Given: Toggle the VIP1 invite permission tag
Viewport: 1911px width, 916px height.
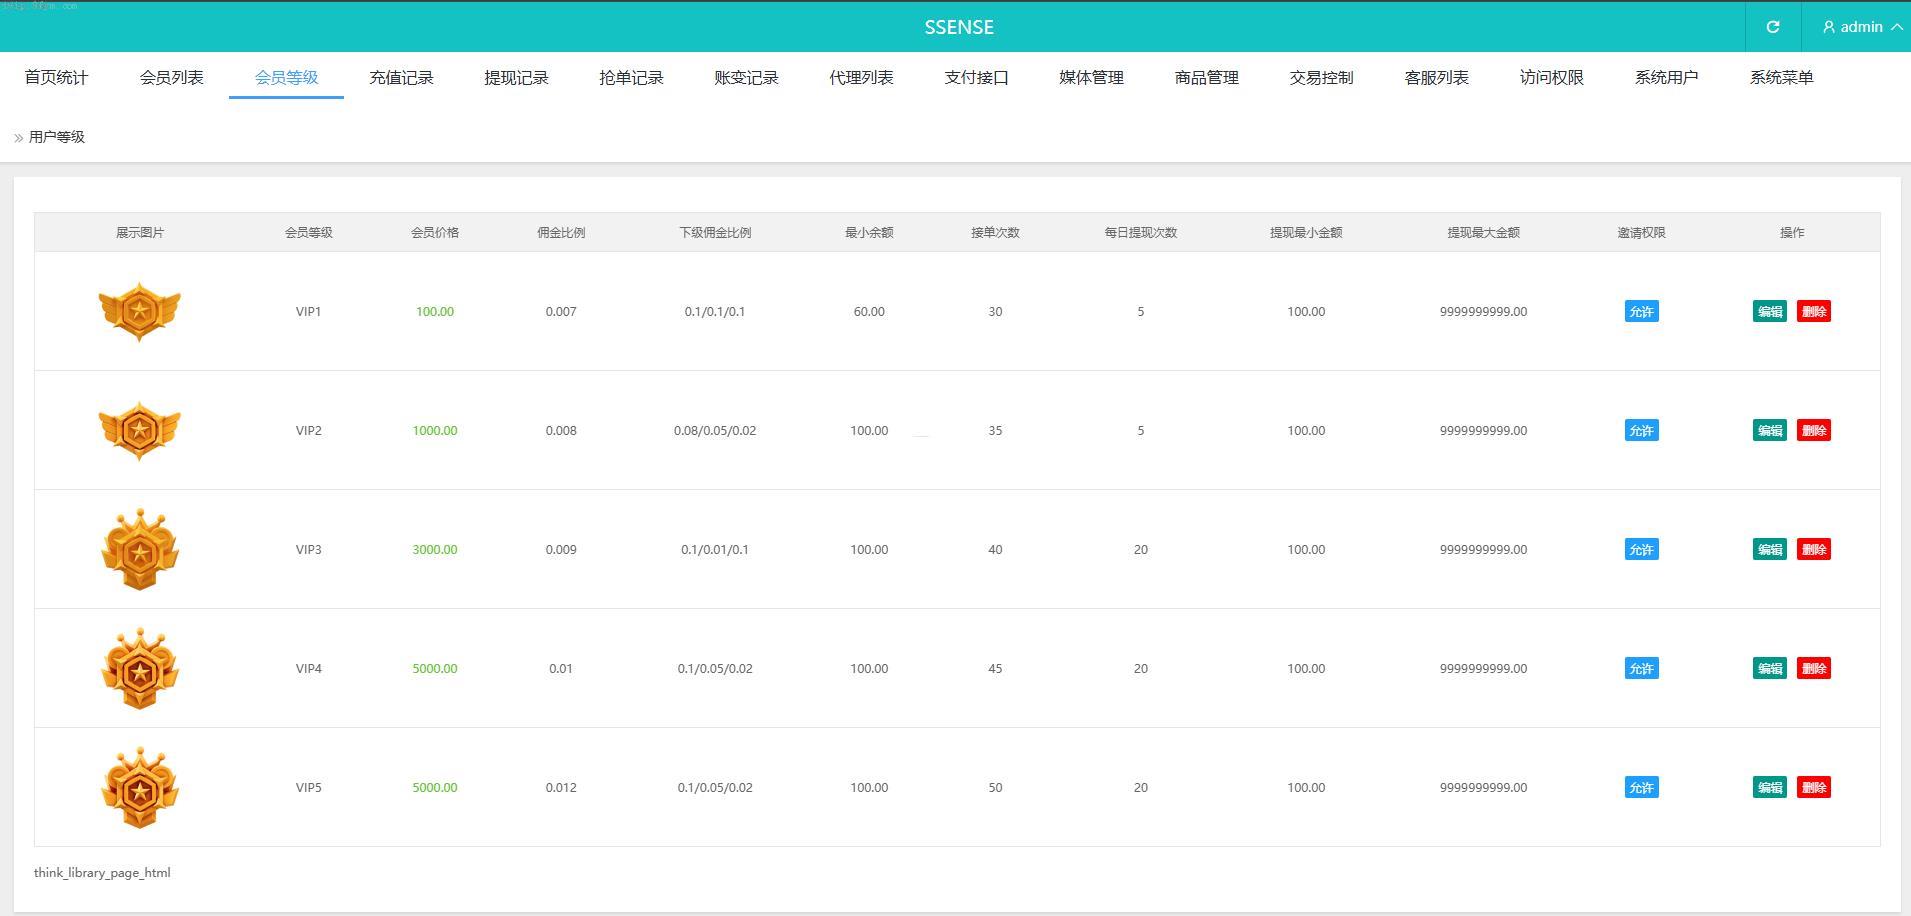Looking at the screenshot, I should pyautogui.click(x=1641, y=311).
